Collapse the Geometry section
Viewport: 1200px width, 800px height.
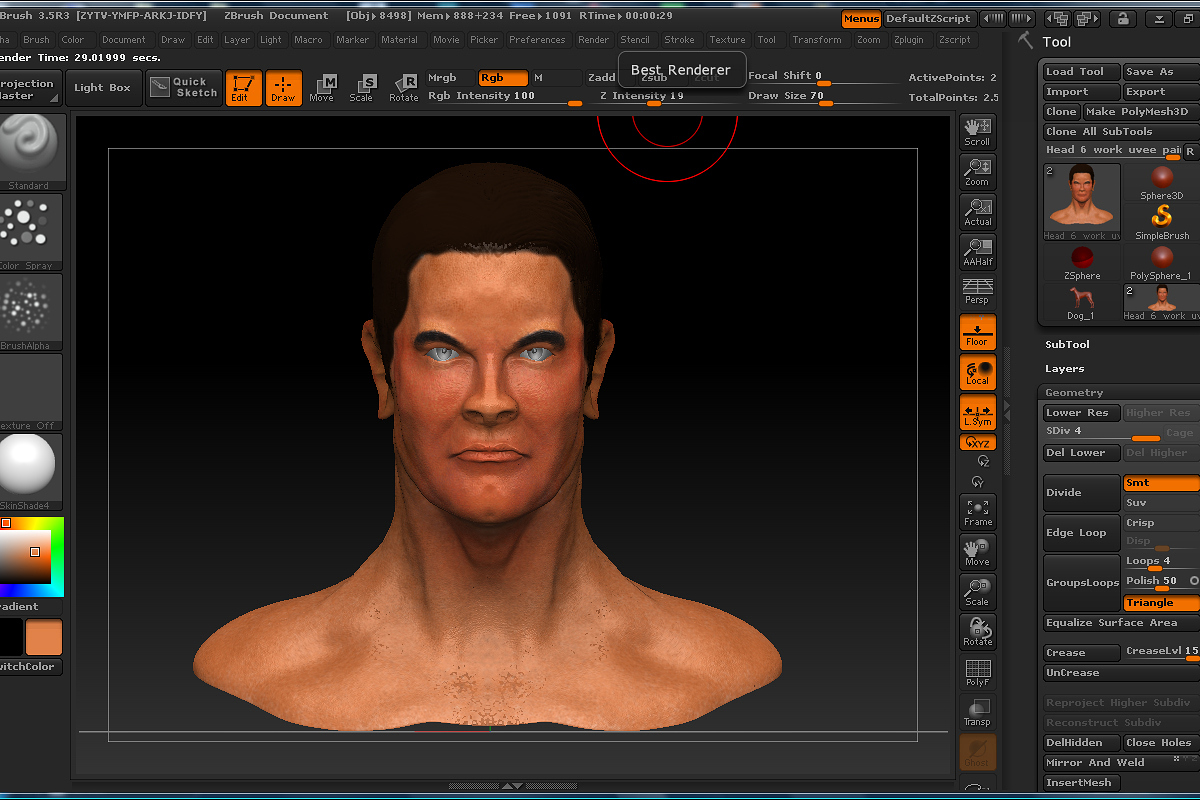coord(1074,393)
